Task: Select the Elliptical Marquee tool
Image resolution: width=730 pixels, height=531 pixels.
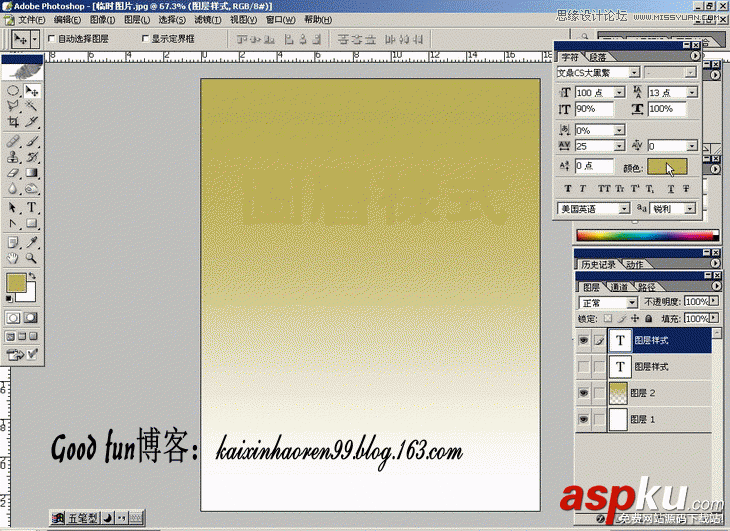Action: click(x=13, y=91)
